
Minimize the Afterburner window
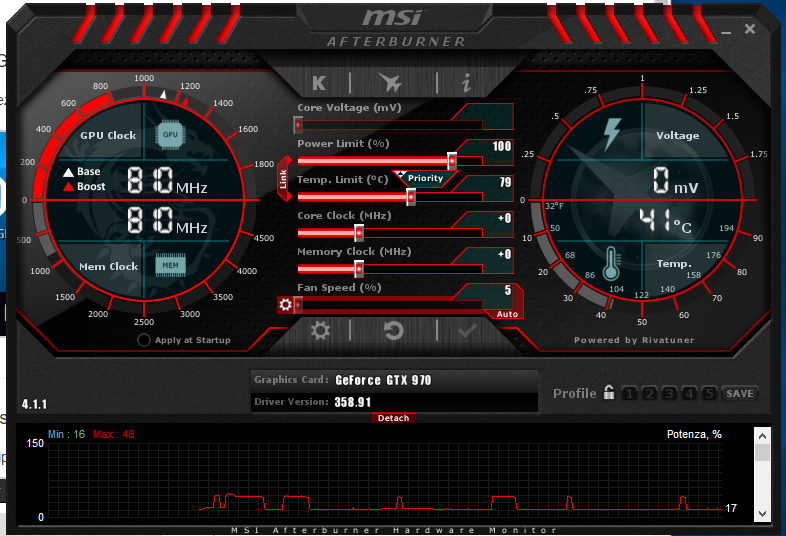tap(726, 33)
